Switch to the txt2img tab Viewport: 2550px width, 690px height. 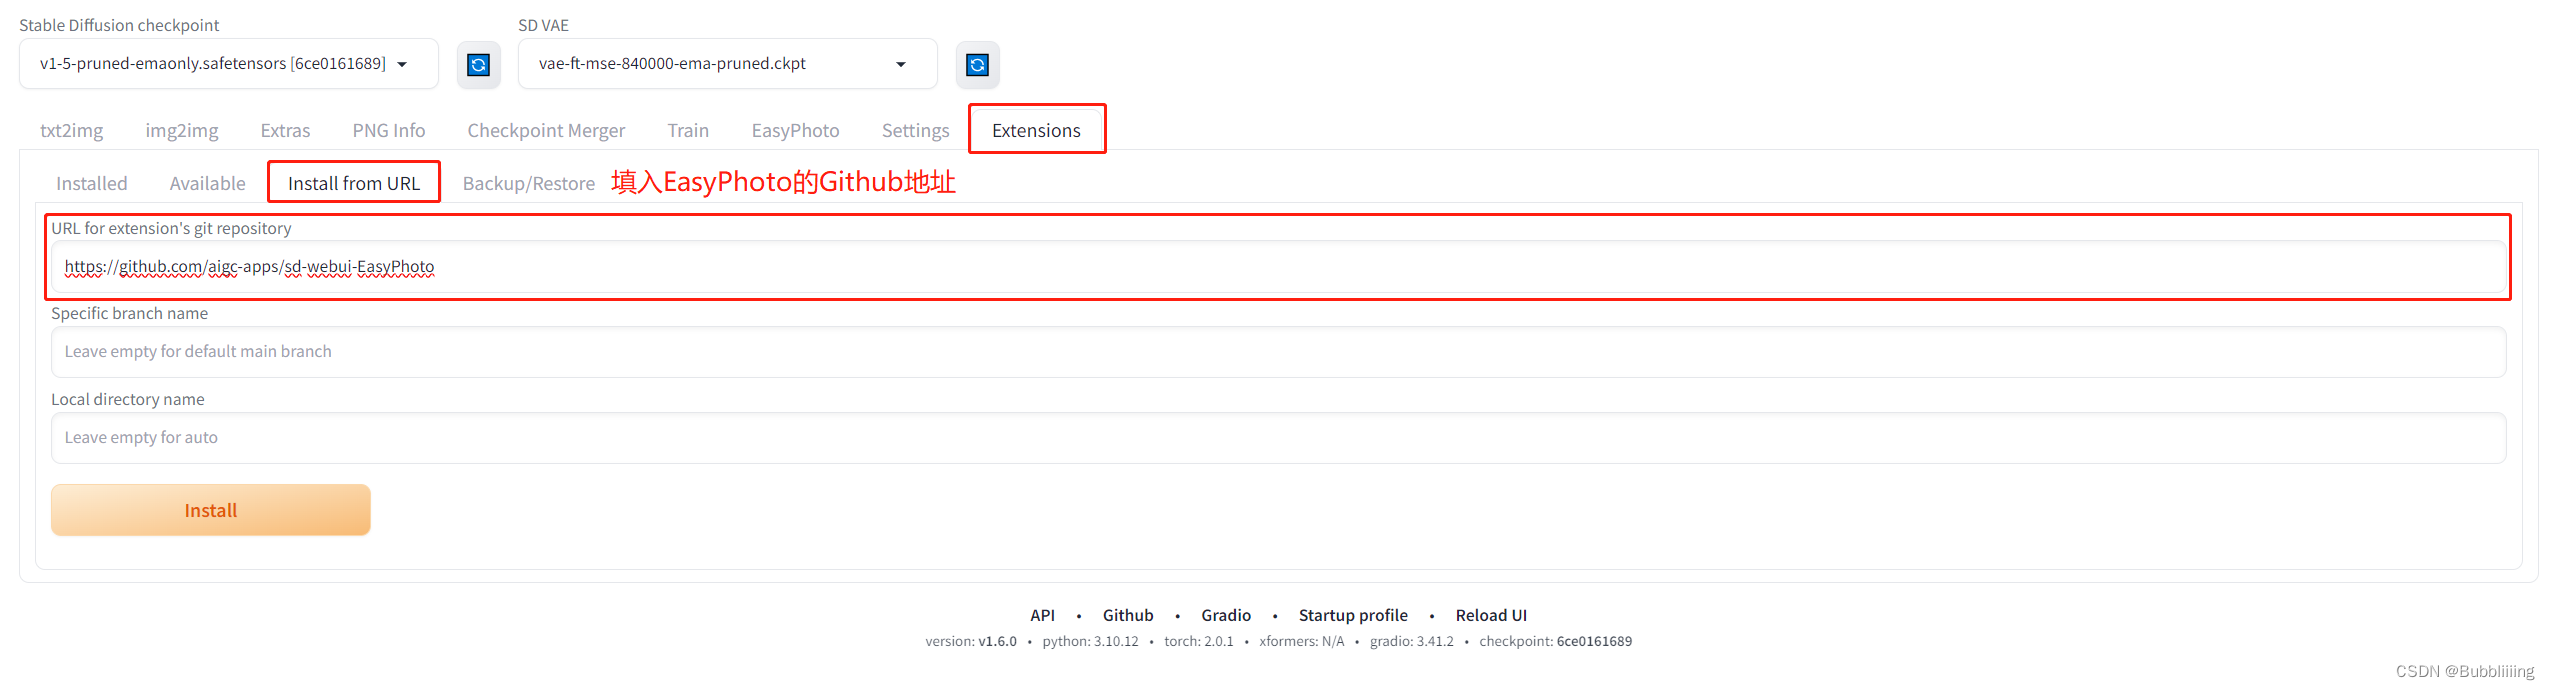click(x=71, y=130)
